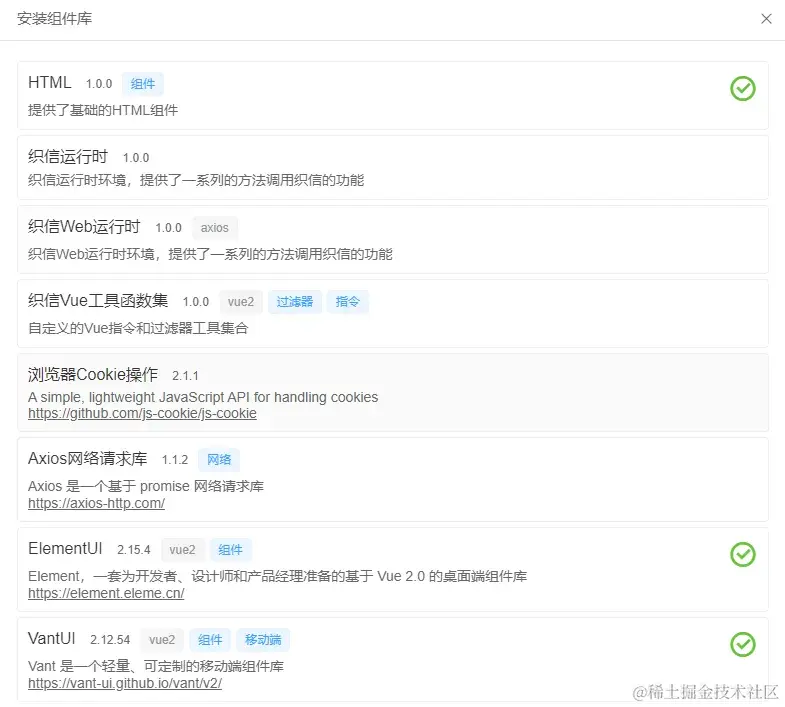The width and height of the screenshot is (785, 707).
Task: Select the VantUI title
Action: 52,639
